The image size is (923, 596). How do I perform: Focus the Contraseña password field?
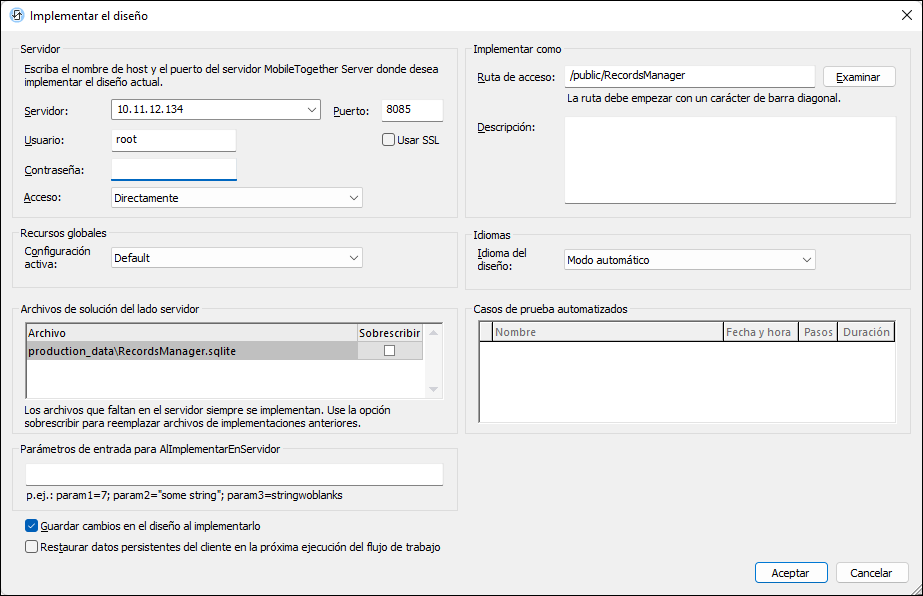(174, 169)
